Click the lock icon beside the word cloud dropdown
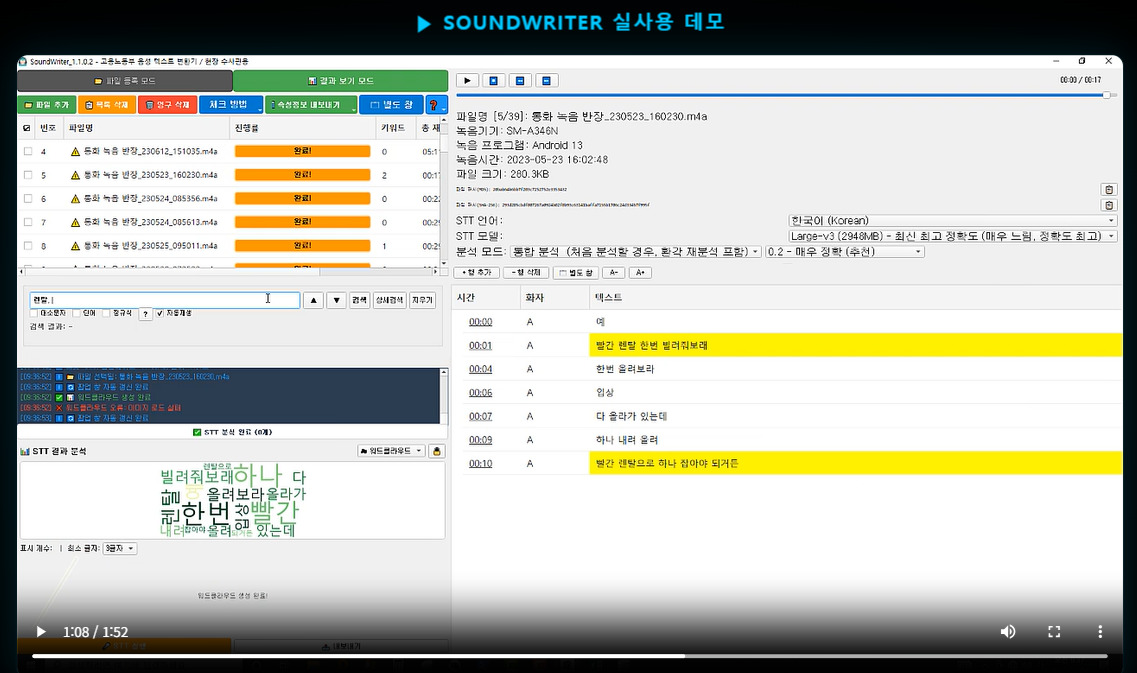The height and width of the screenshot is (673, 1137). pyautogui.click(x=437, y=451)
